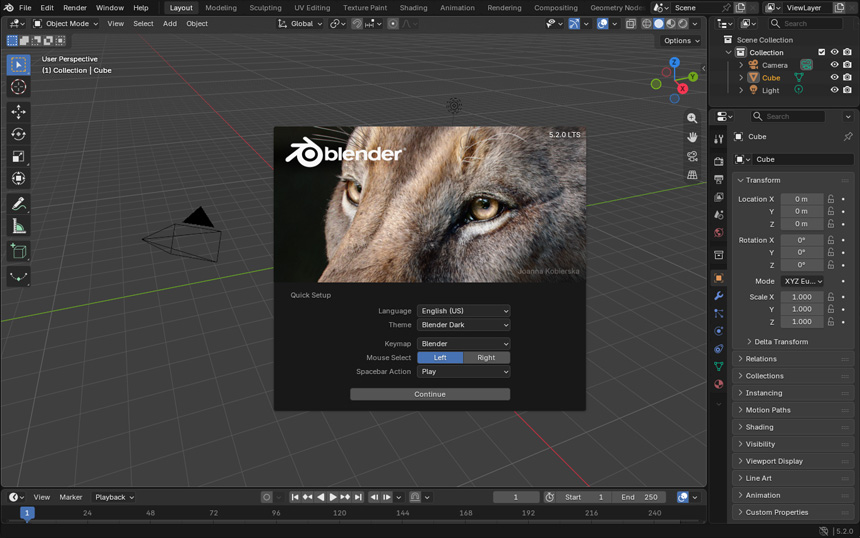Click the X axis on navigation gizmo

pyautogui.click(x=682, y=88)
